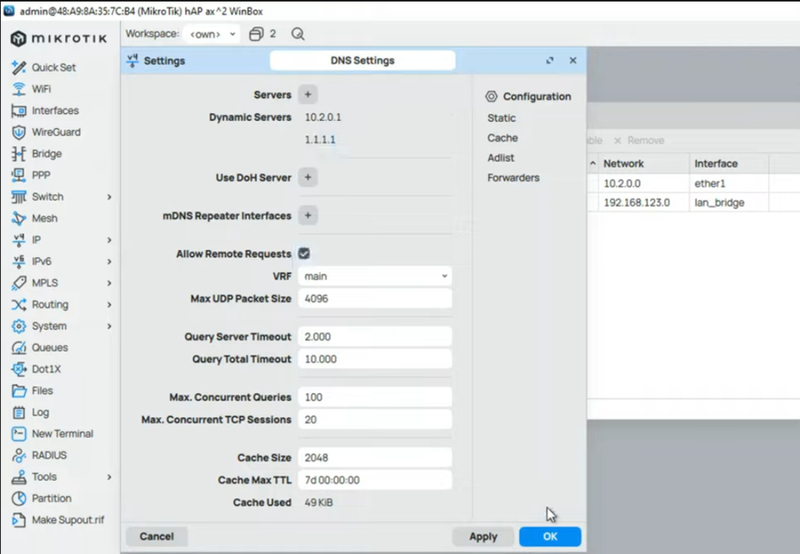Click the workspace search magnifier icon
The width and height of the screenshot is (800, 554).
(x=298, y=34)
